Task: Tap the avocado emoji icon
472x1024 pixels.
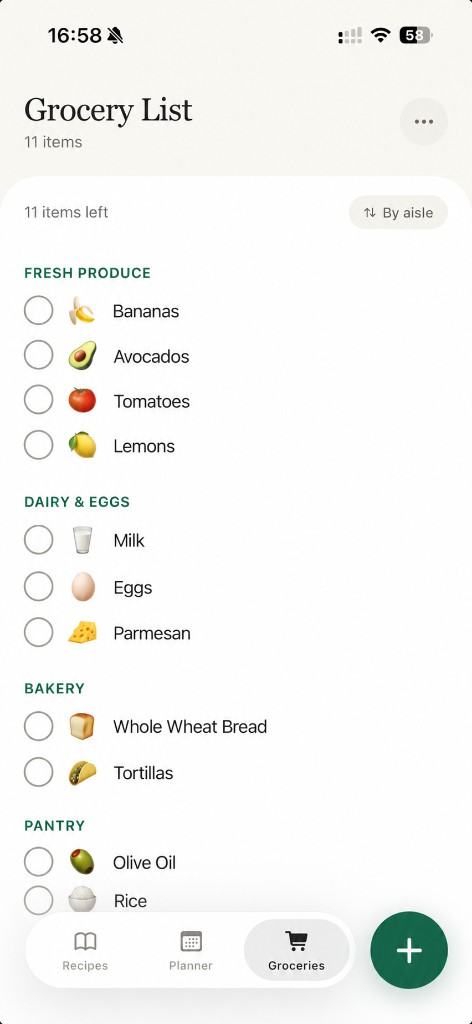Action: 82,356
